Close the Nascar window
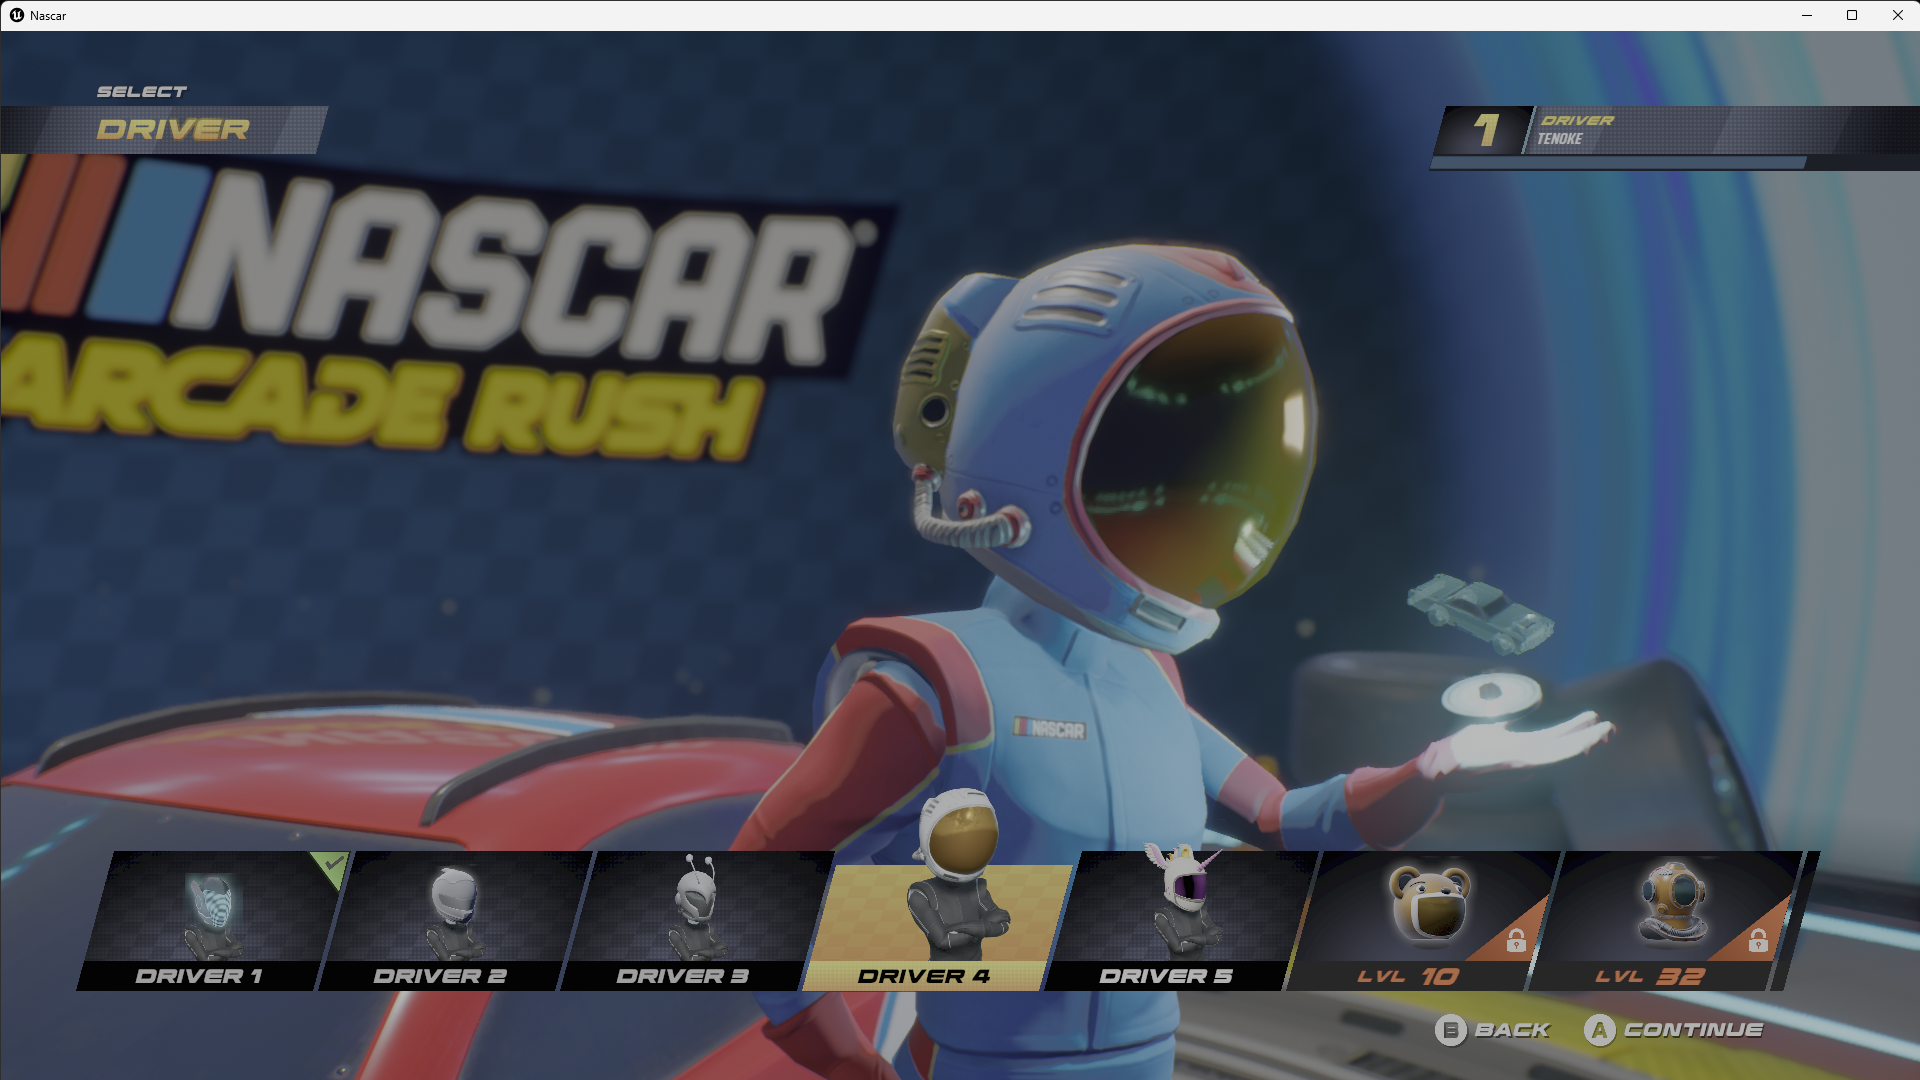The width and height of the screenshot is (1920, 1080). coord(1897,15)
